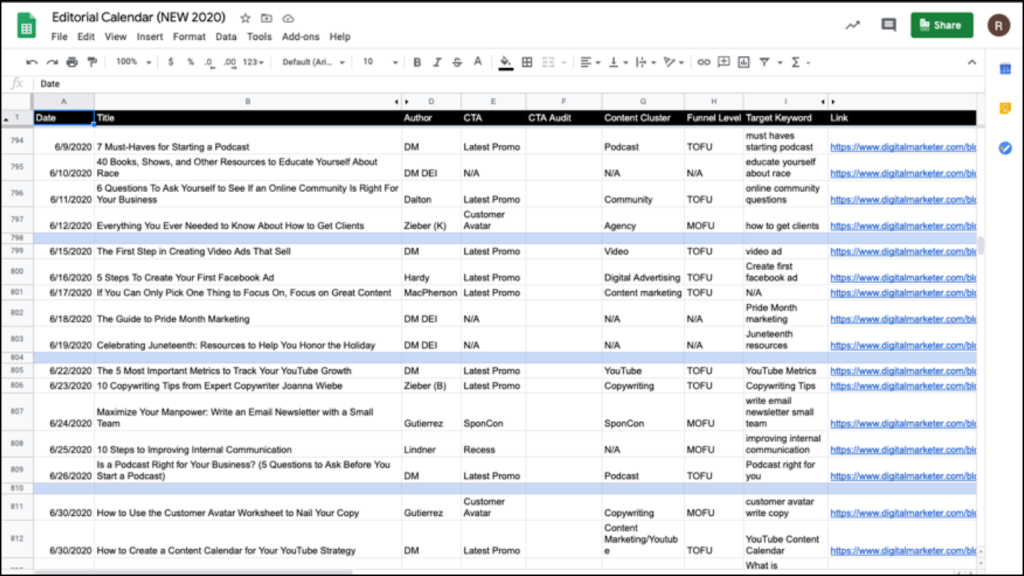Increase decimal places icon
The height and width of the screenshot is (576, 1024).
229,62
